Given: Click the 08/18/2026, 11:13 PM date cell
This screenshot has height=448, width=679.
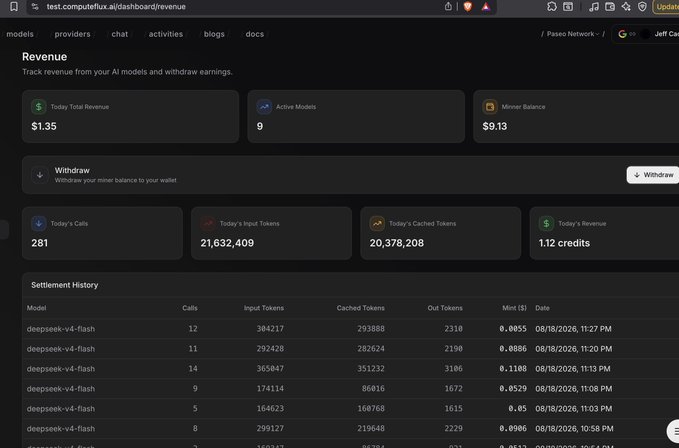Looking at the screenshot, I should tap(572, 368).
